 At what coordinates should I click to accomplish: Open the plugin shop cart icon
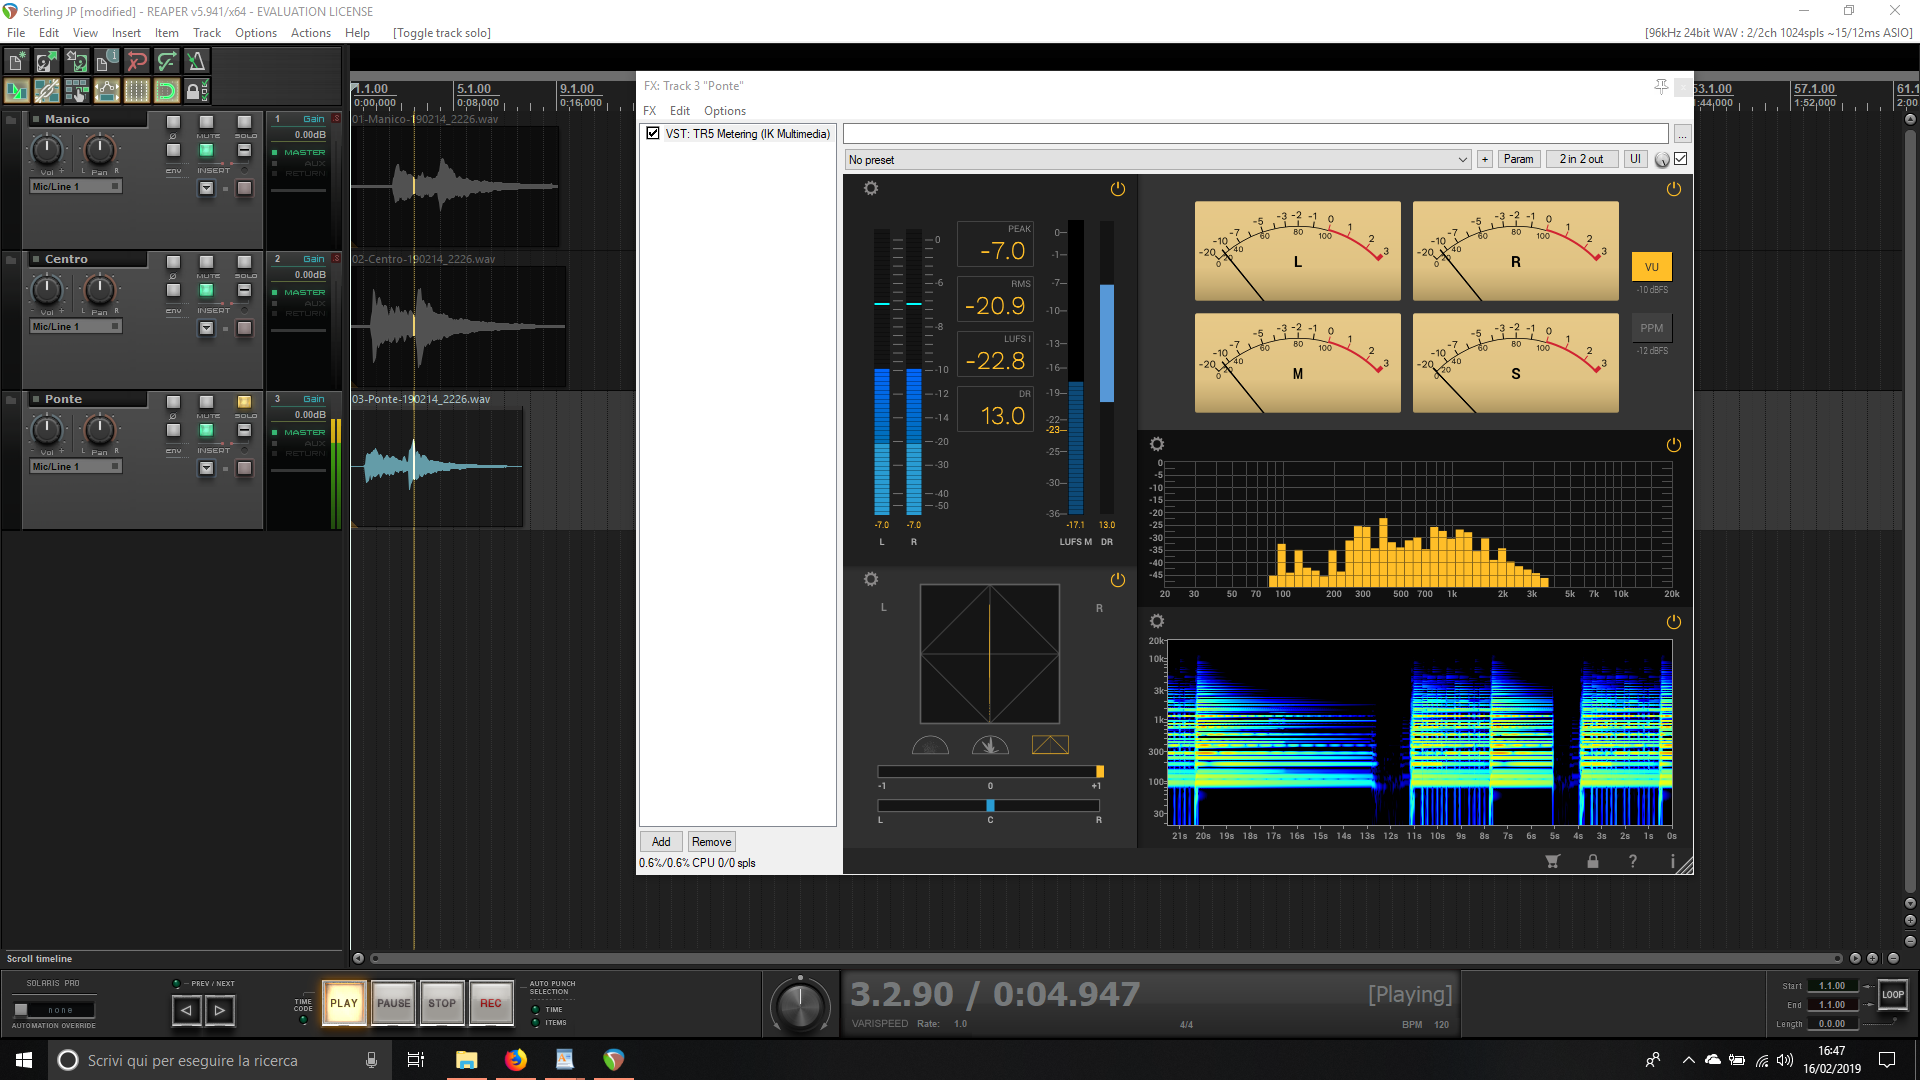pos(1552,861)
